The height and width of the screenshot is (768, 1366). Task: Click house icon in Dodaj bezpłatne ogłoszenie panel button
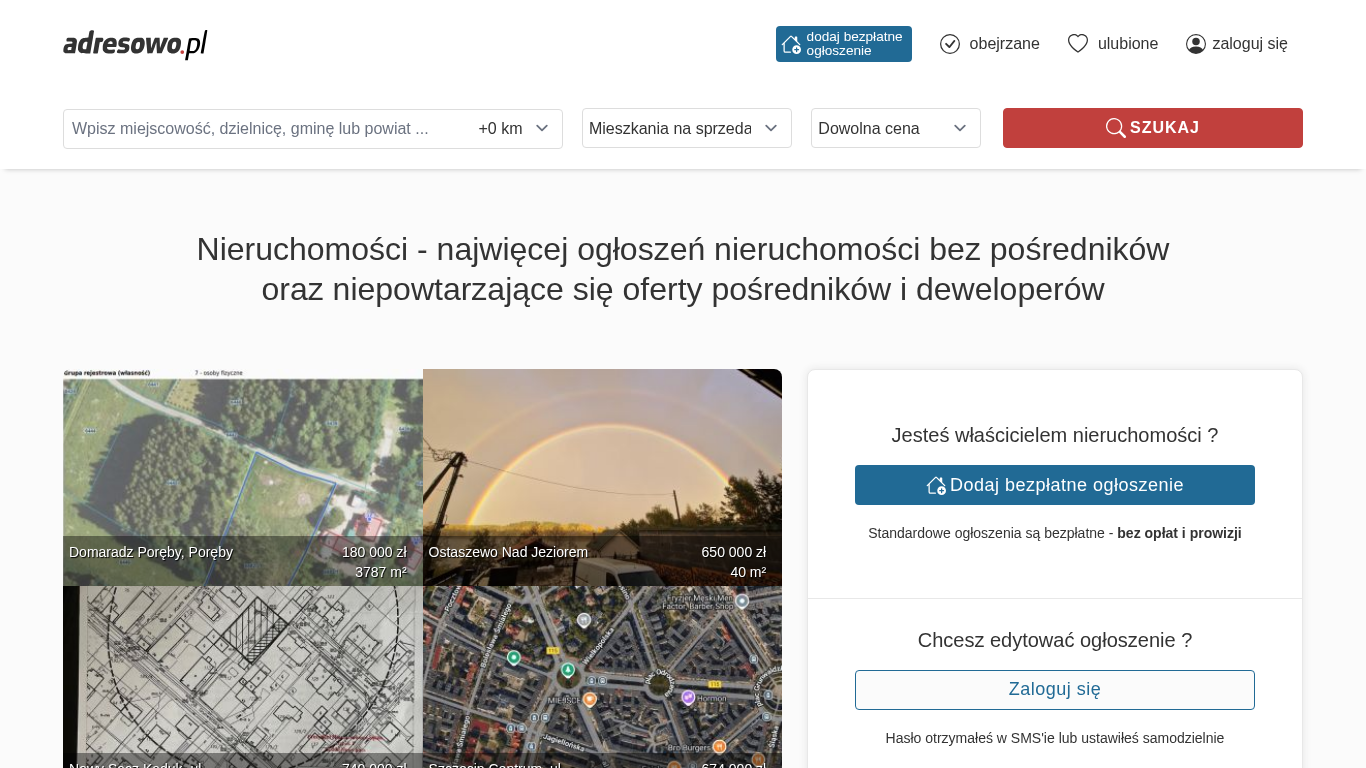(936, 485)
